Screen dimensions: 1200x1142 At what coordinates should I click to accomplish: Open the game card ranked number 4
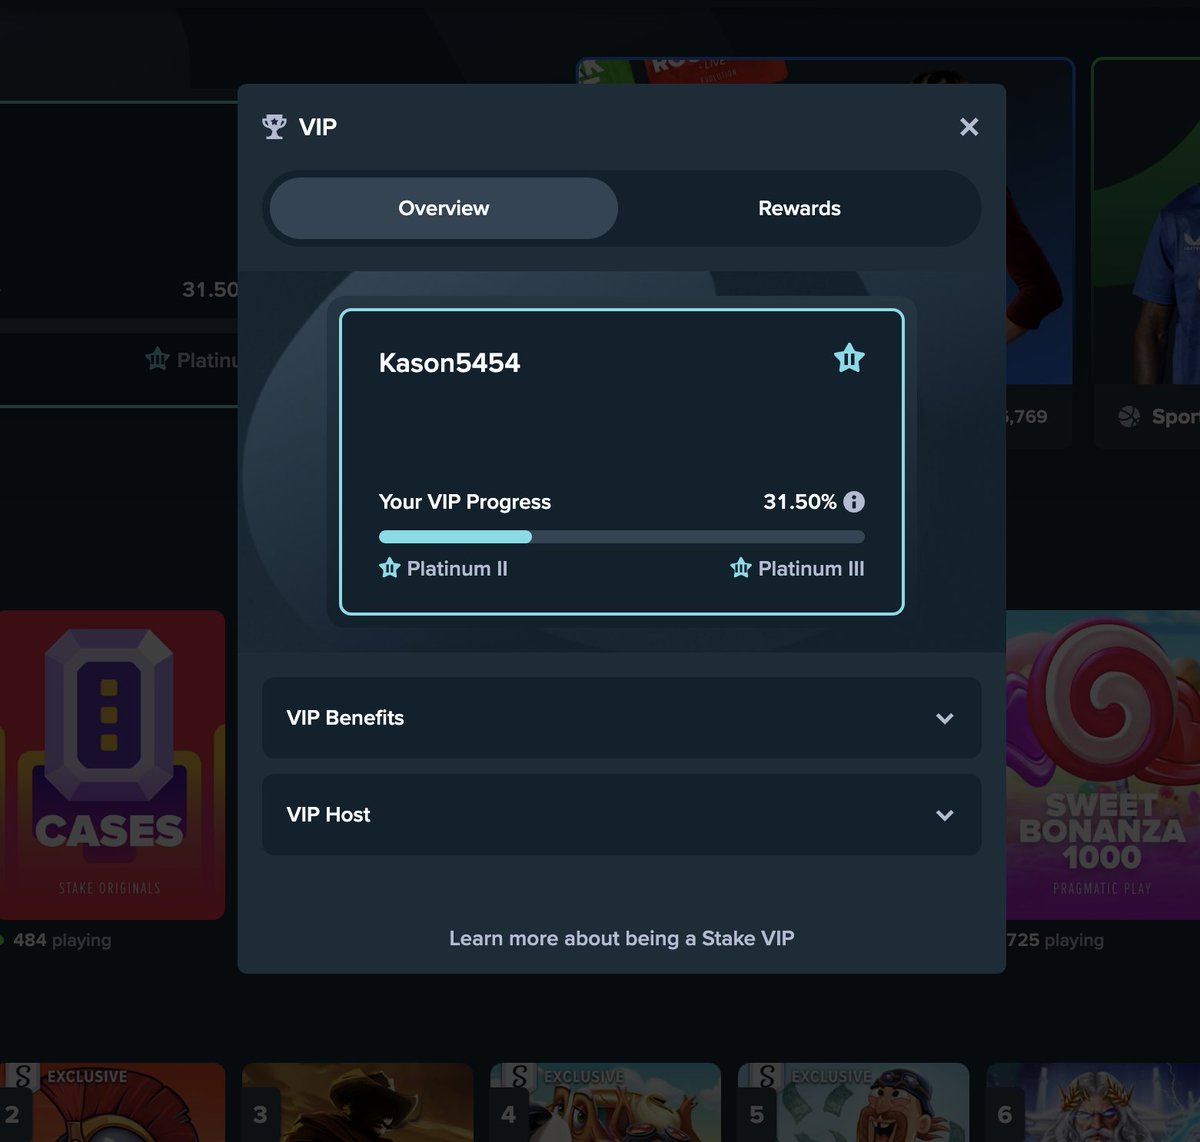pyautogui.click(x=605, y=1102)
